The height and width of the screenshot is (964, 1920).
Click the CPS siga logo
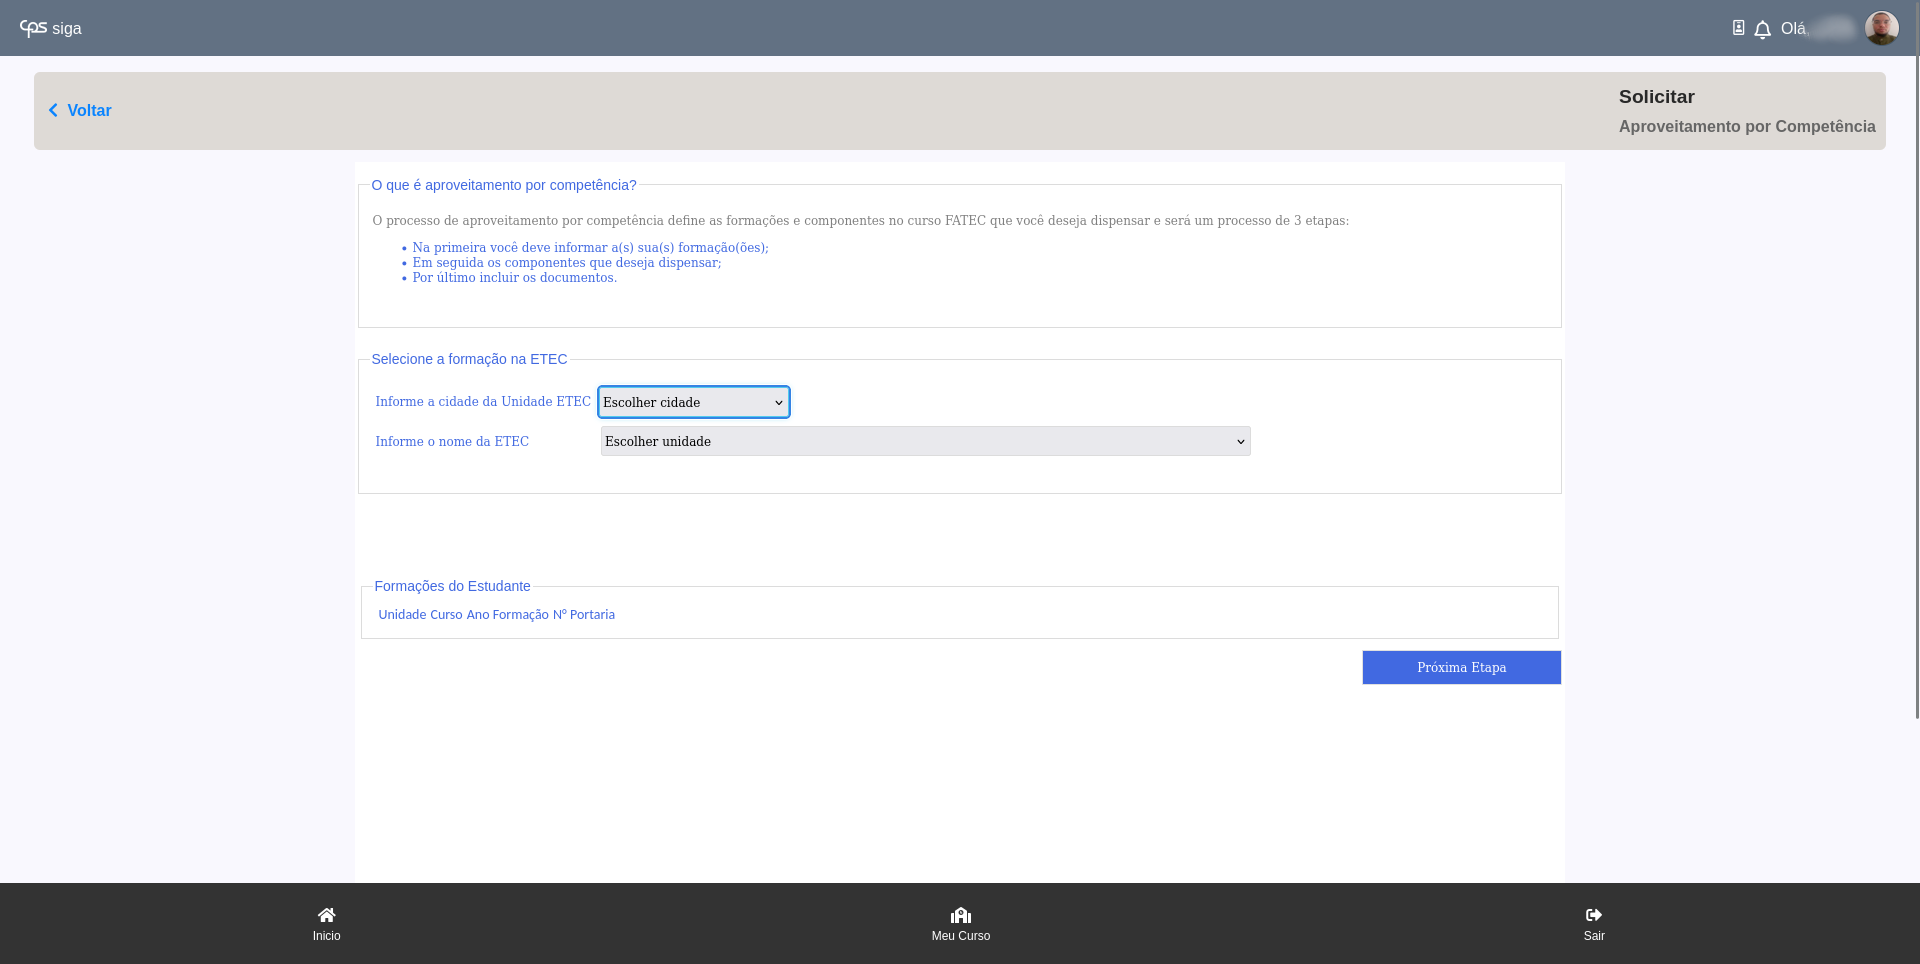click(50, 28)
